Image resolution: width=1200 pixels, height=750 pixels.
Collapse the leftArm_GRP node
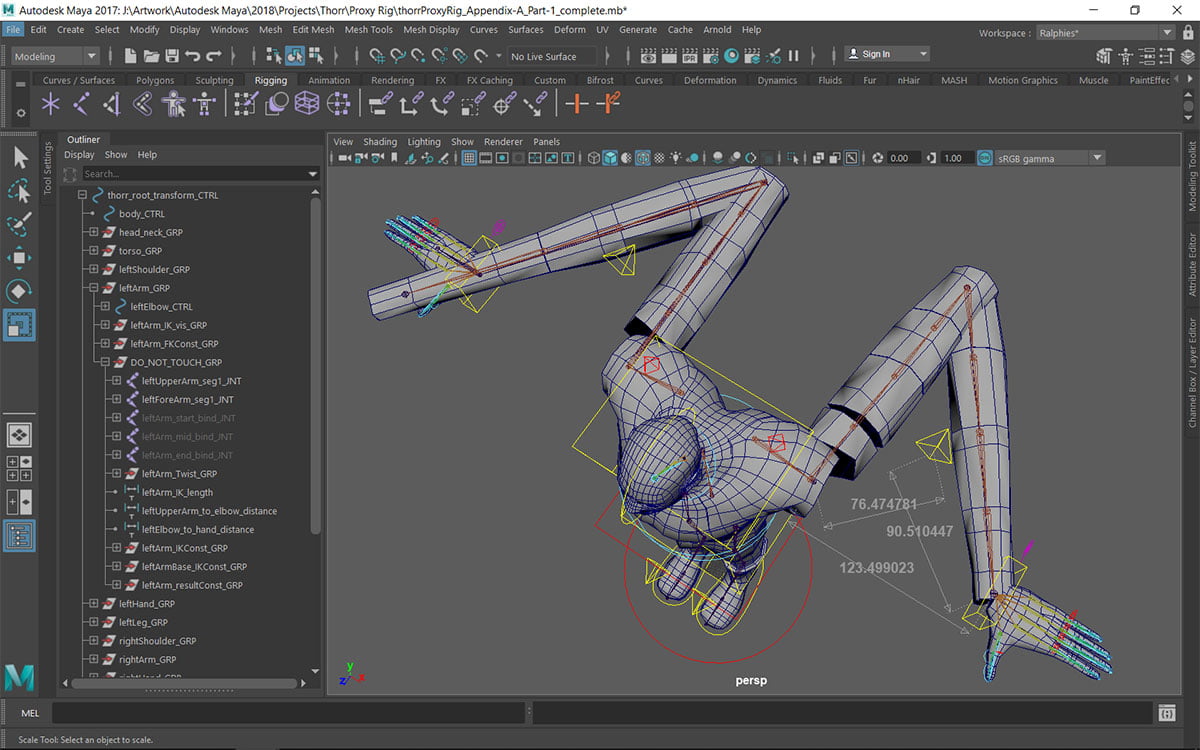click(x=94, y=288)
